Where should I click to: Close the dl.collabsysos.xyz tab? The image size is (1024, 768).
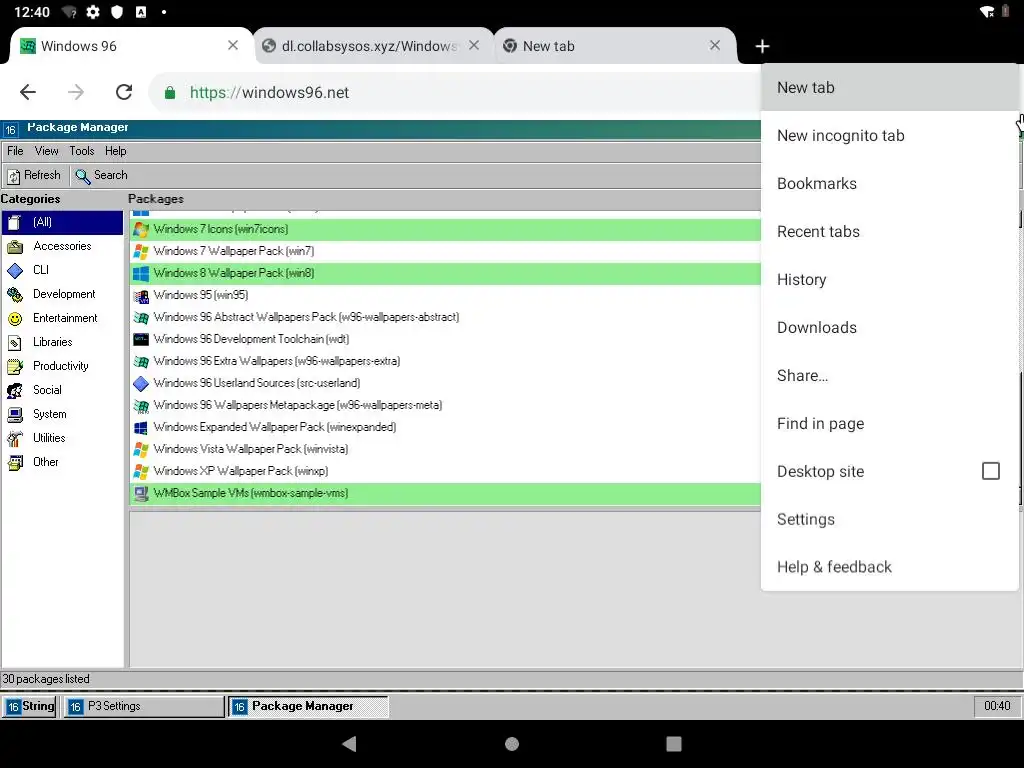point(474,45)
